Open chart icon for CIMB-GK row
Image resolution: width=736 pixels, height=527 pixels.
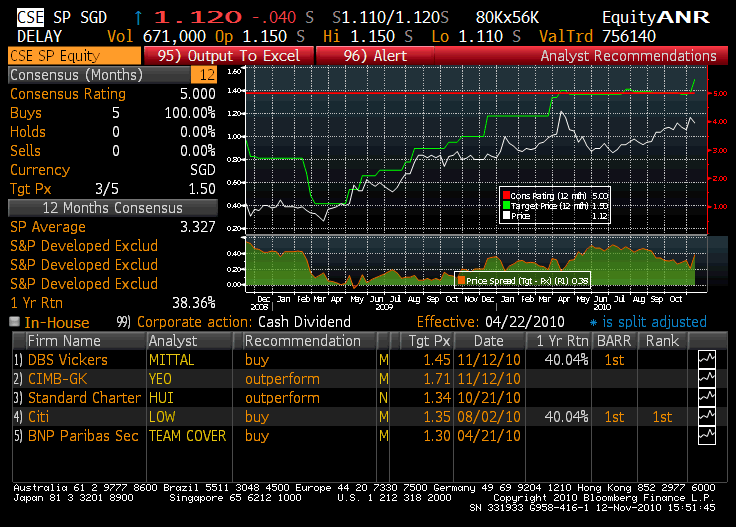[x=706, y=378]
